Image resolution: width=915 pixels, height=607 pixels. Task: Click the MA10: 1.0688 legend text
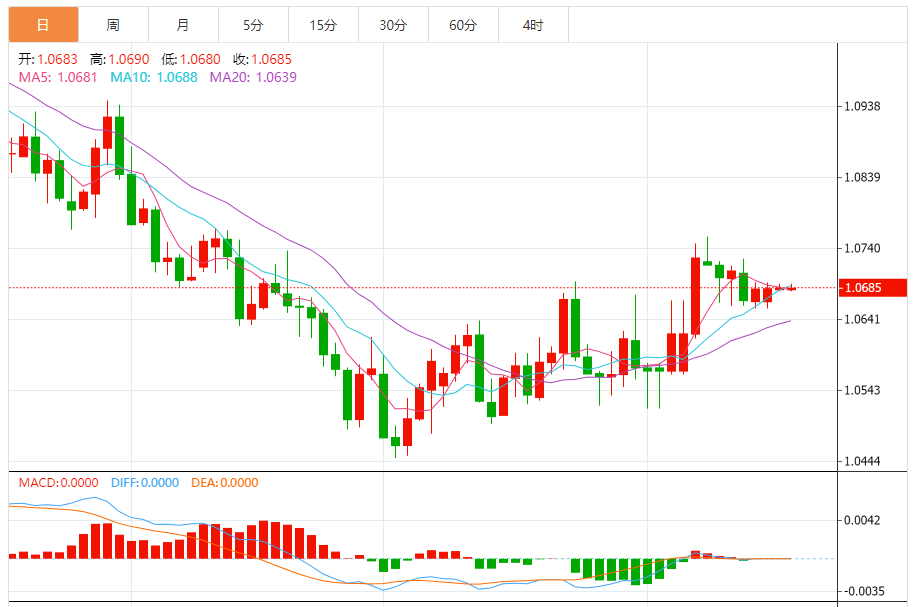coord(154,77)
